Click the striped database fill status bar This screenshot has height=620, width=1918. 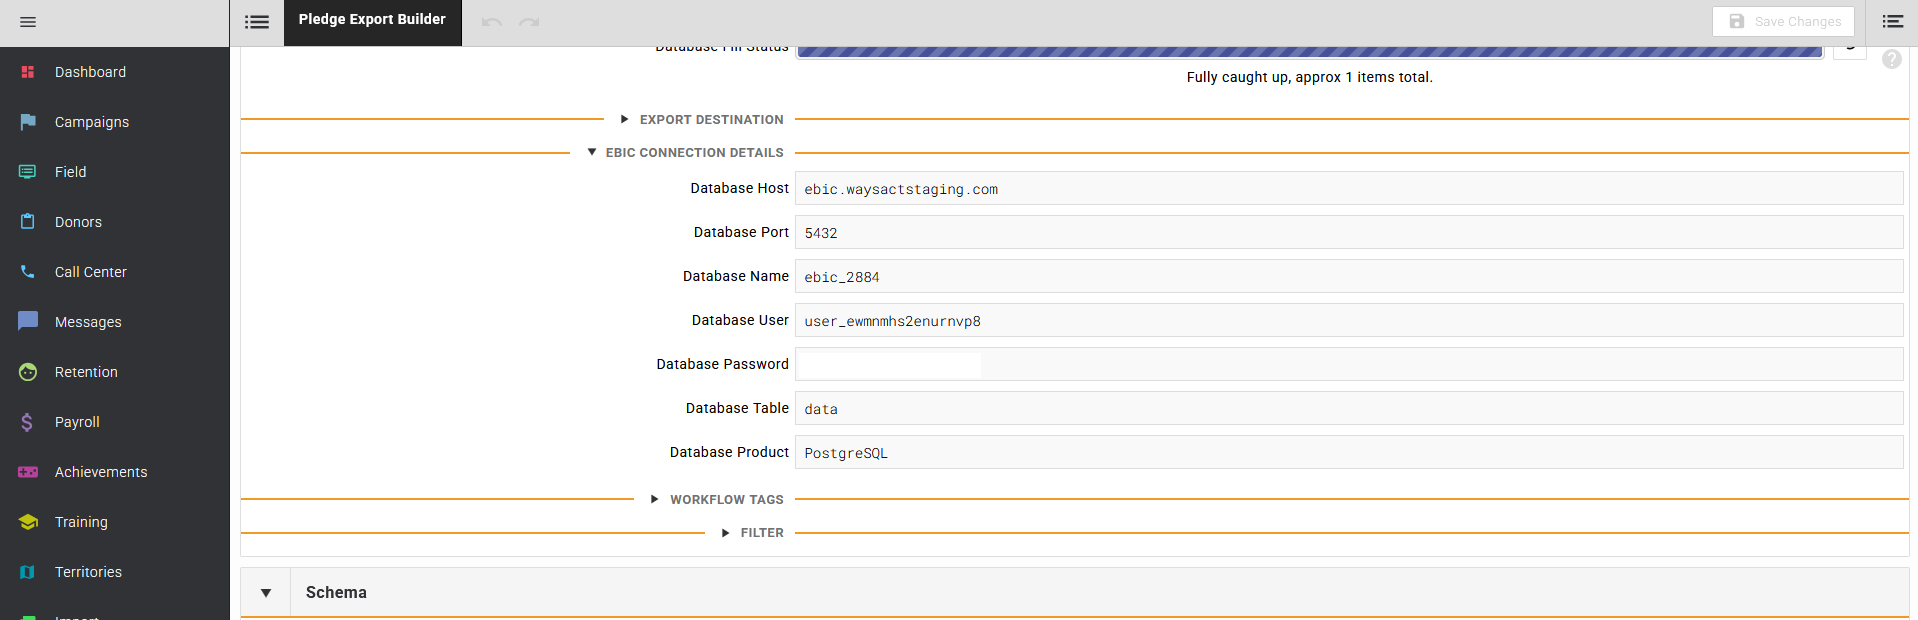click(x=1308, y=52)
